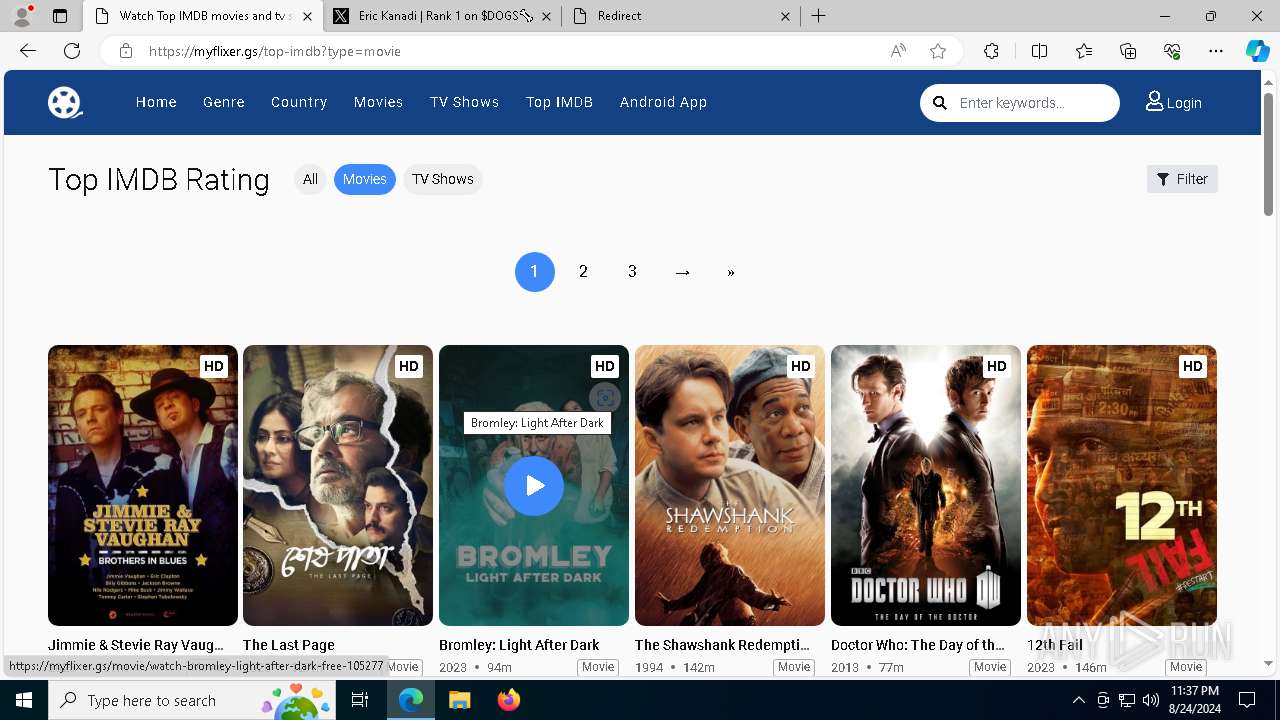Expand the Filter options
This screenshot has width=1280, height=720.
pos(1182,179)
